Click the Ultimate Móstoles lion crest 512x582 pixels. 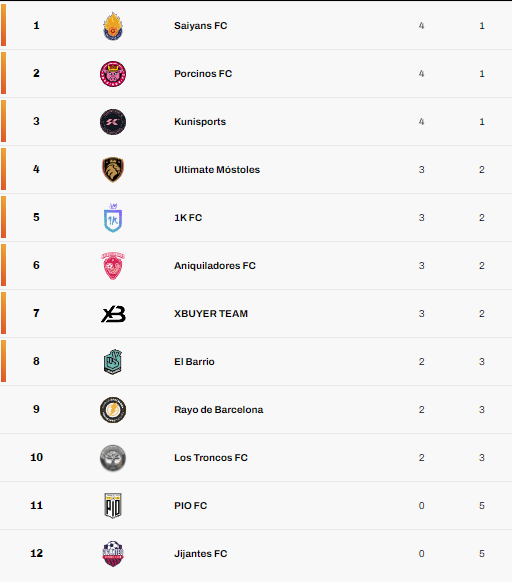[113, 170]
